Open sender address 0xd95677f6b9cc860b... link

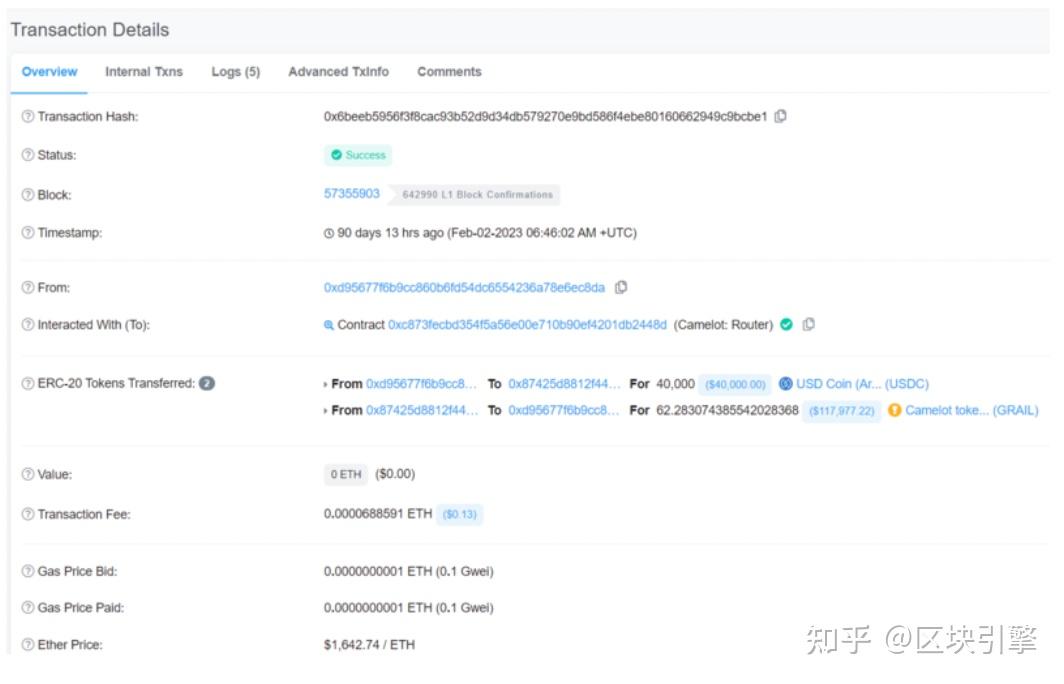[x=464, y=288]
